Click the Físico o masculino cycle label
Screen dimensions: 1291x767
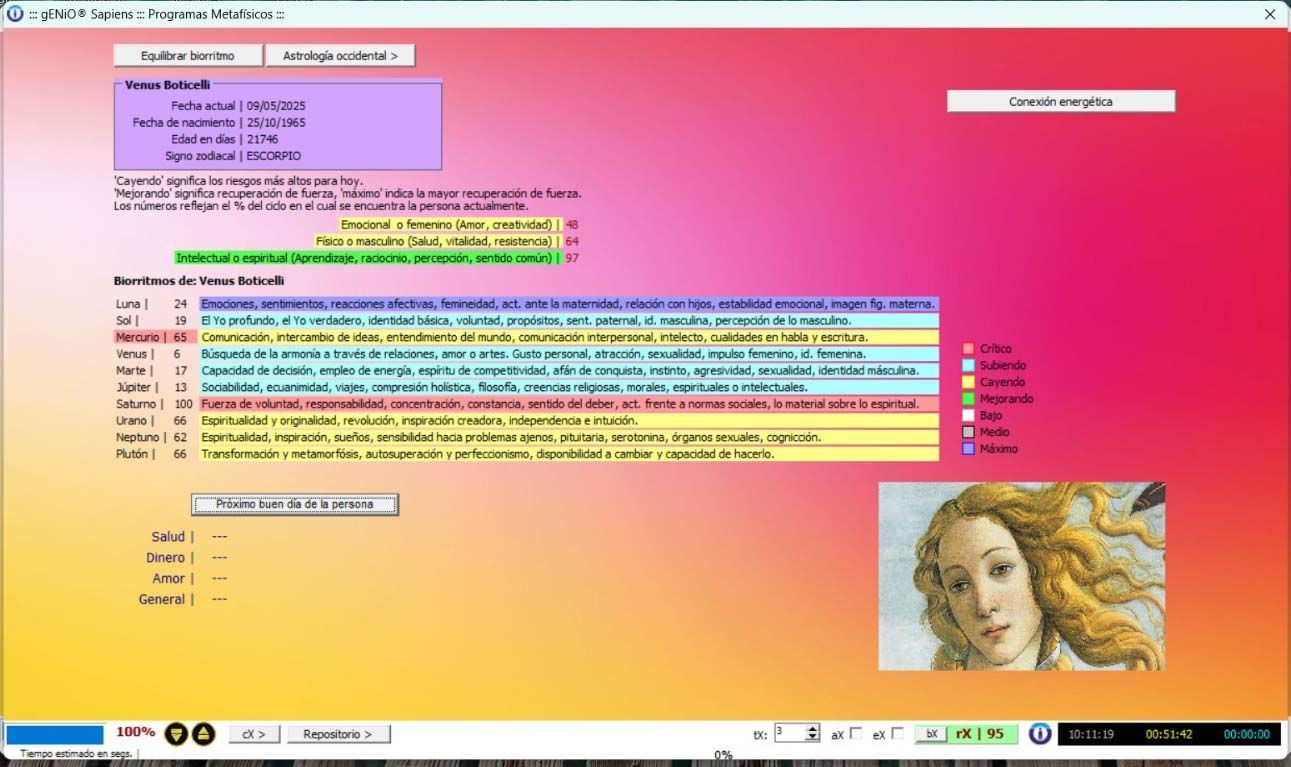(438, 241)
